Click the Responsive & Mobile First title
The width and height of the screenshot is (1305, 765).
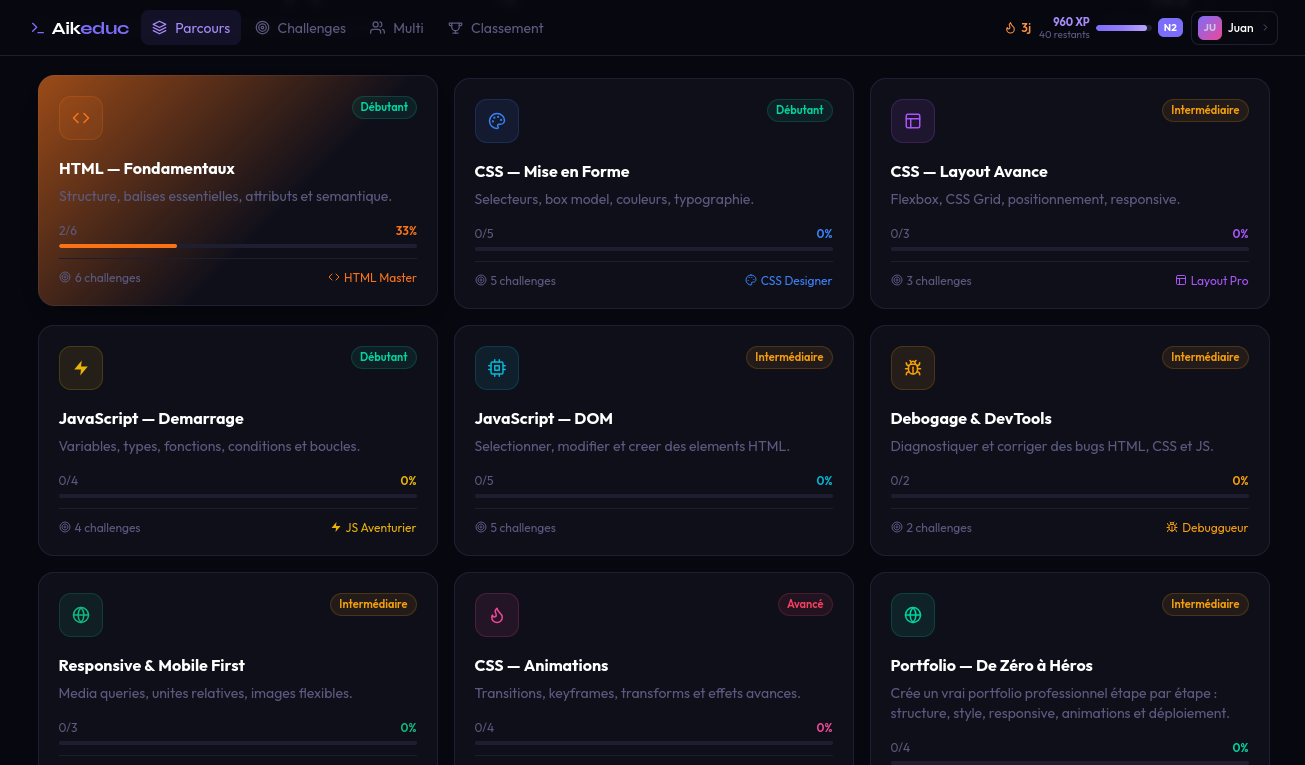pos(152,666)
